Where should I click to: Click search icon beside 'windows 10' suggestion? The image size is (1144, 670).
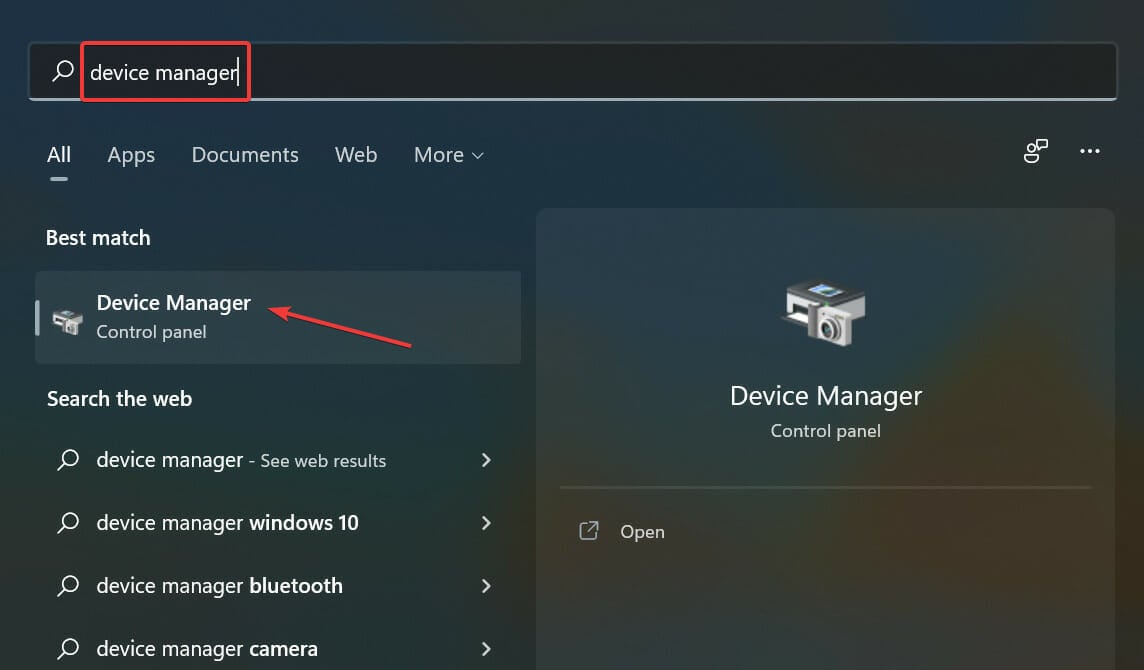68,523
